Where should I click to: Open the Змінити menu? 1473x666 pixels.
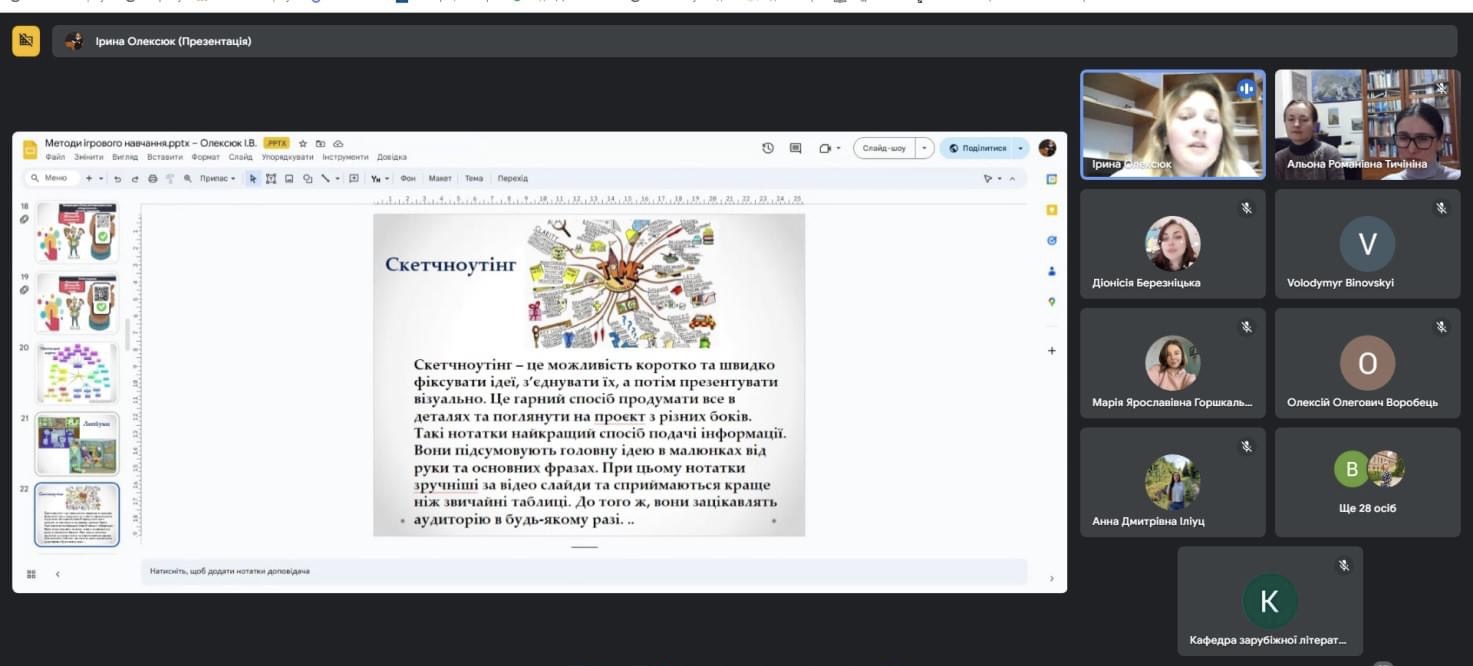(x=89, y=157)
